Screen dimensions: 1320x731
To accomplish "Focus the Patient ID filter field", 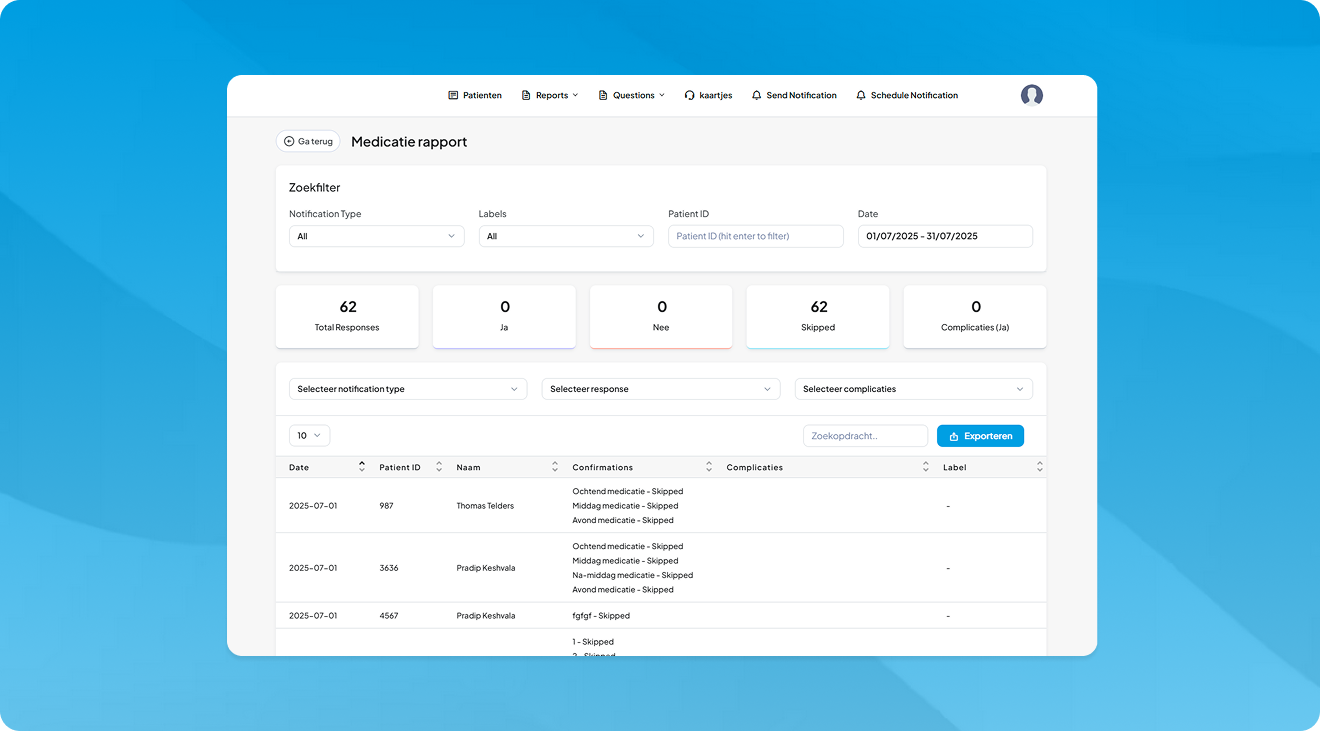I will [756, 236].
